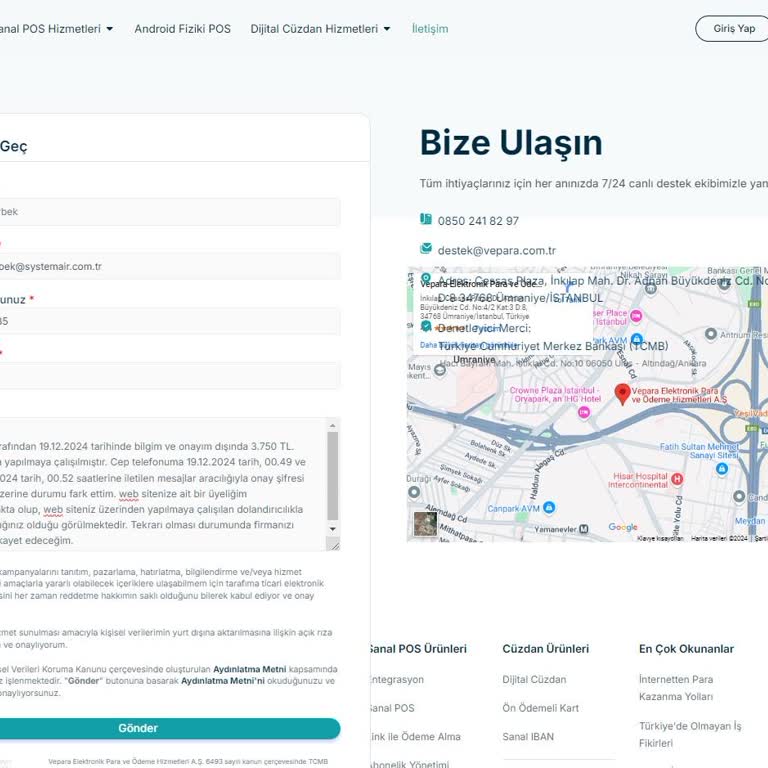
Task: Click the pink hotel marker near 'ser Place Istanbul'
Action: coord(636,316)
